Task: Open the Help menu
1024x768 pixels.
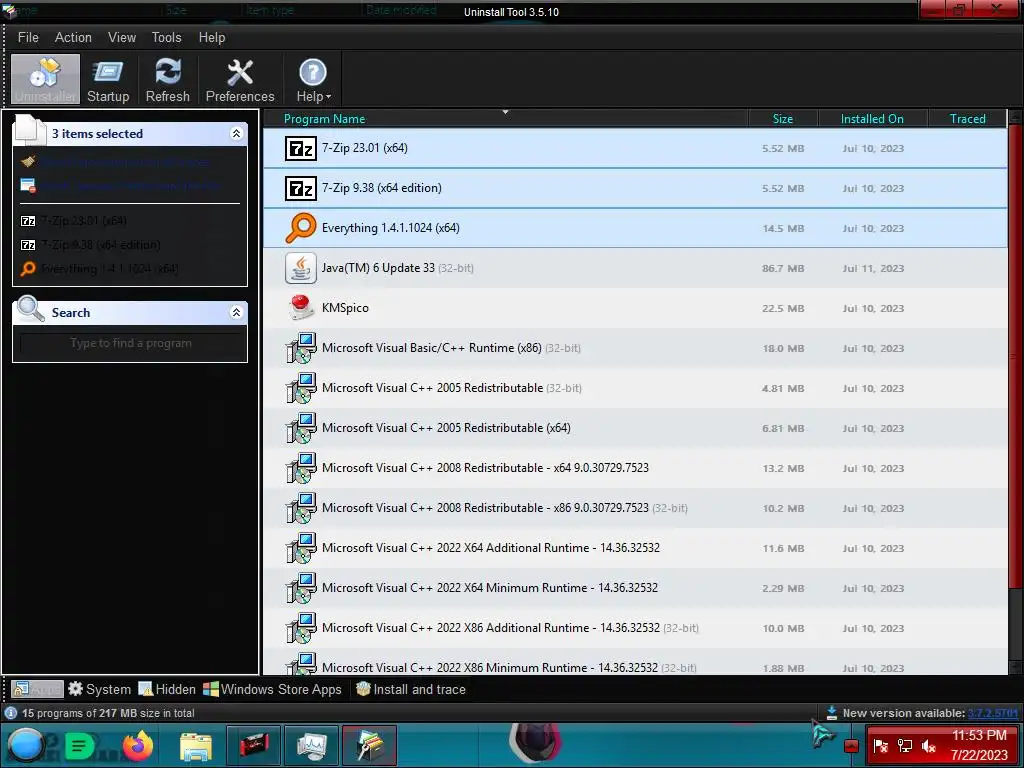Action: (x=212, y=37)
